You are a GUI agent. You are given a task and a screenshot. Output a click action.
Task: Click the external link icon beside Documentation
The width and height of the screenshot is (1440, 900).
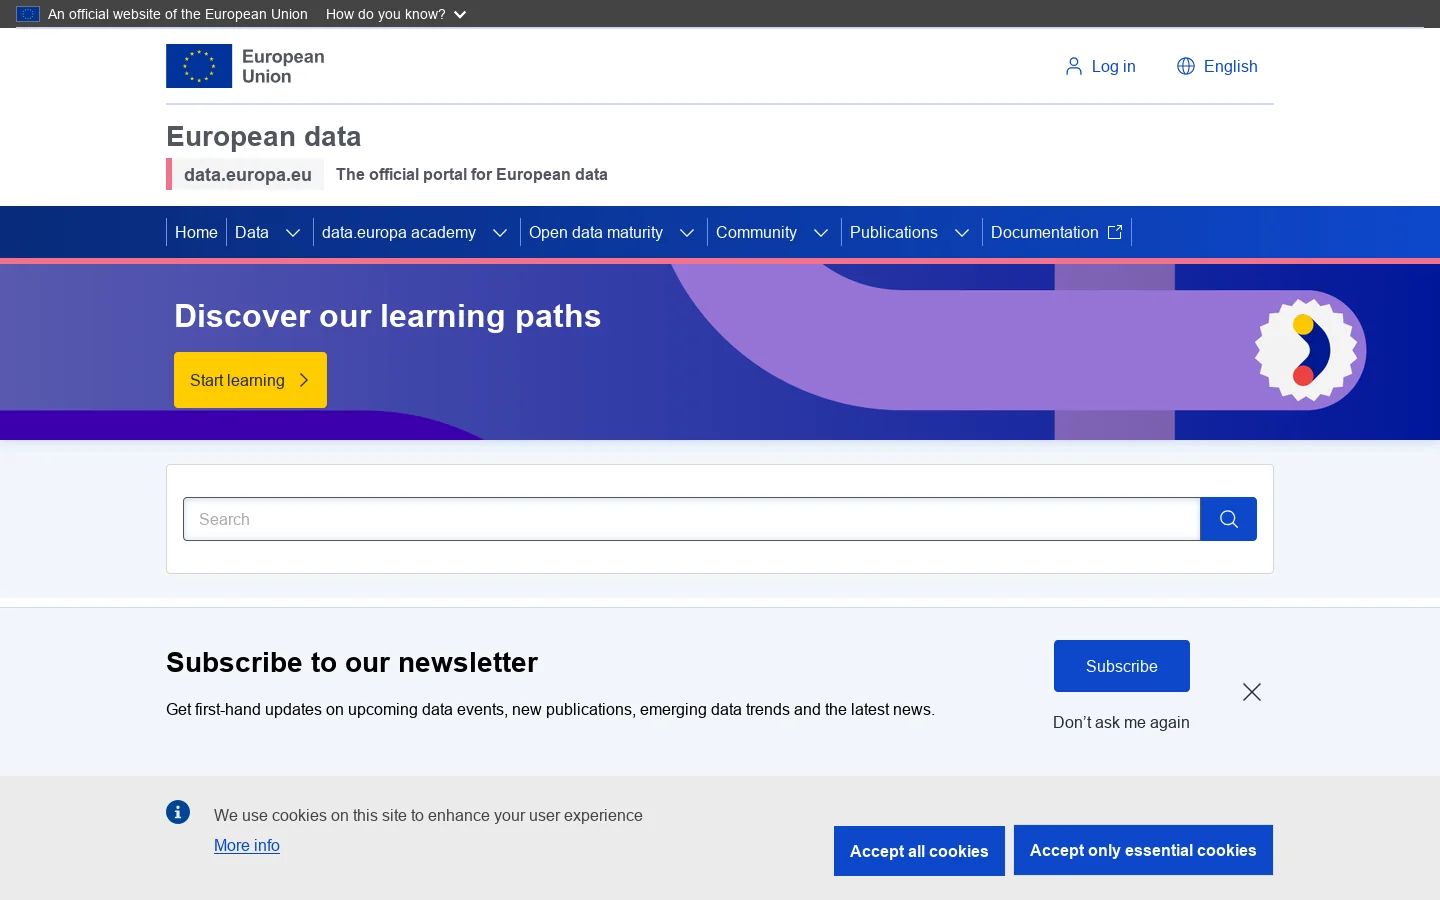coord(1115,232)
